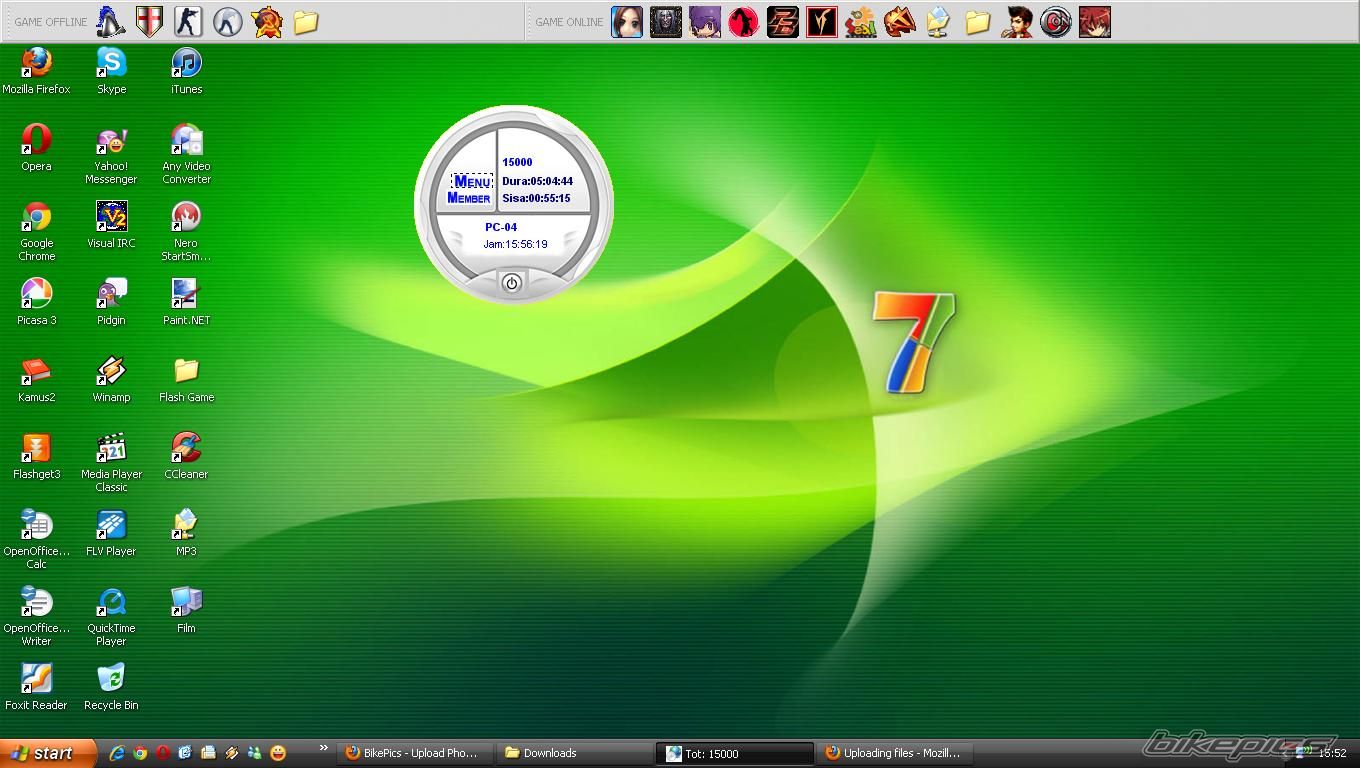
Task: Open the Recycle Bin
Action: [x=111, y=680]
